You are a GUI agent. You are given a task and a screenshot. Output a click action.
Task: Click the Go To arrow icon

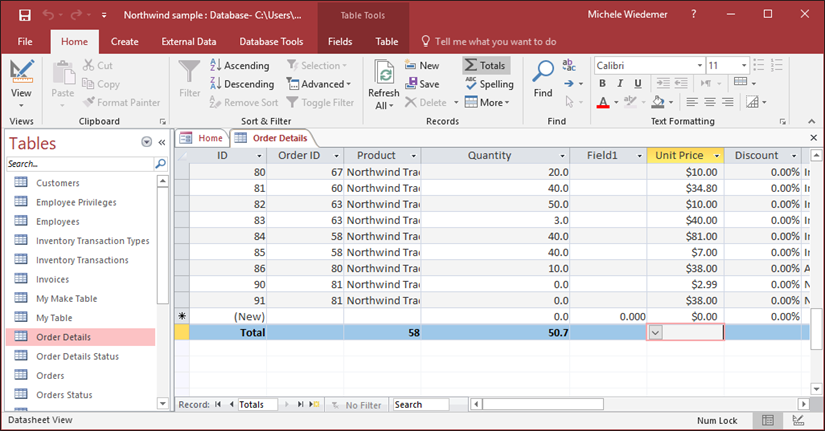coord(569,84)
